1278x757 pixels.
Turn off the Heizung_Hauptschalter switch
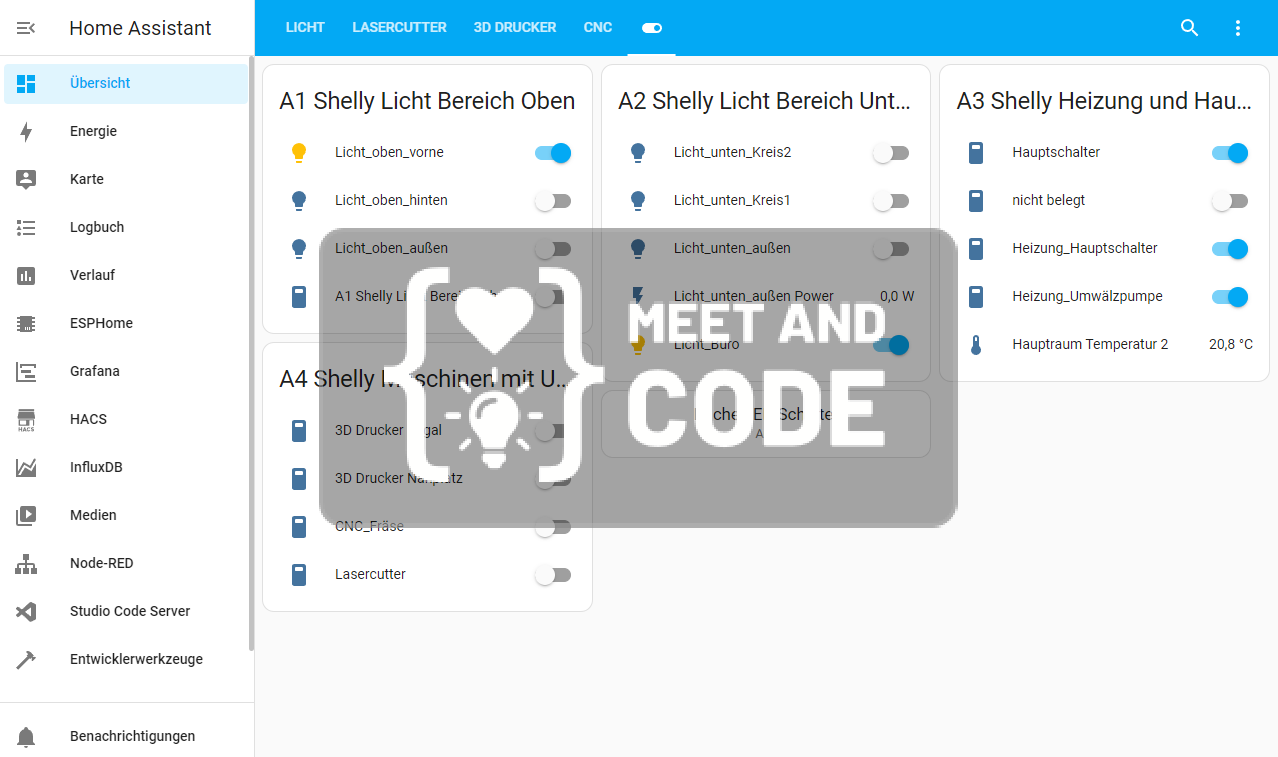pos(1230,249)
